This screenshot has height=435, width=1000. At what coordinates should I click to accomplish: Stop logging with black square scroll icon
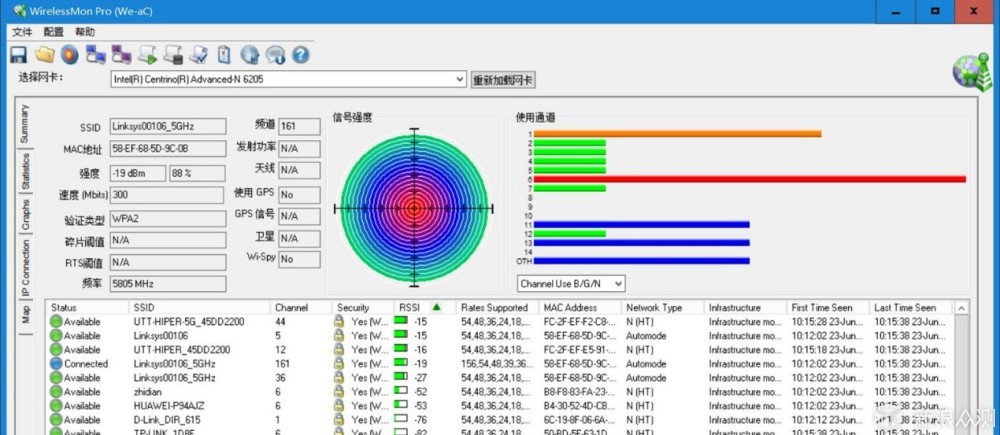click(x=173, y=55)
